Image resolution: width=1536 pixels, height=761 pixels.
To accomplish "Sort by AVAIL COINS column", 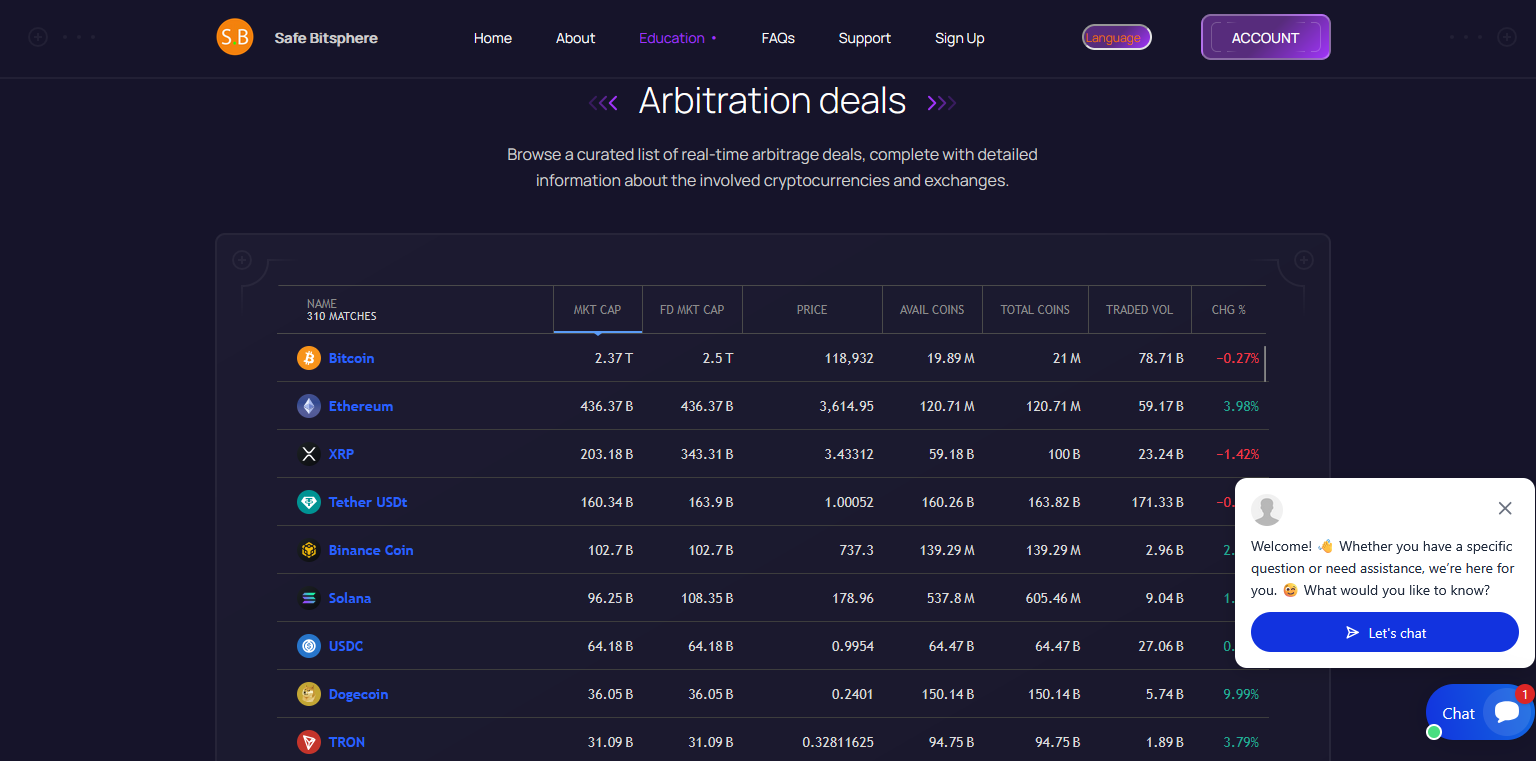I will (932, 310).
